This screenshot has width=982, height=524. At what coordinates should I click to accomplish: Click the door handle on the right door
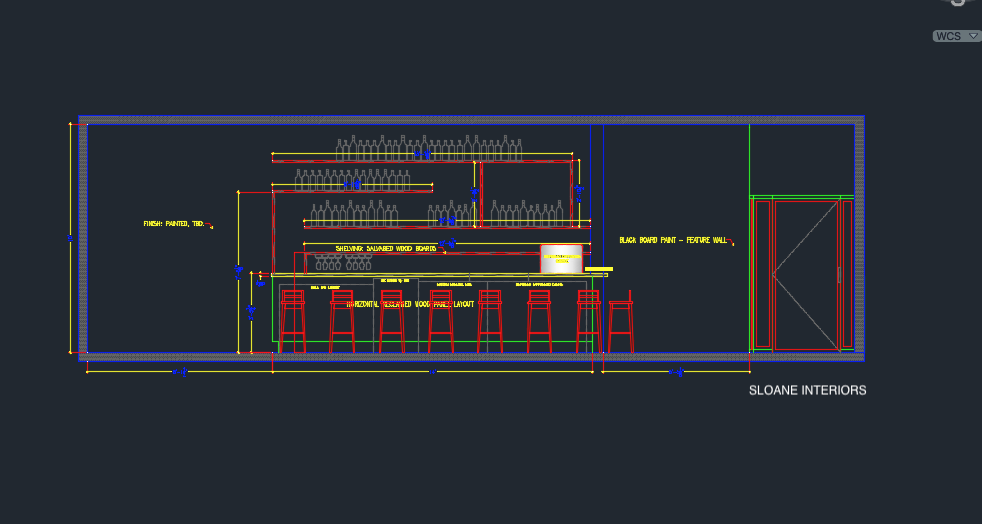tap(837, 273)
